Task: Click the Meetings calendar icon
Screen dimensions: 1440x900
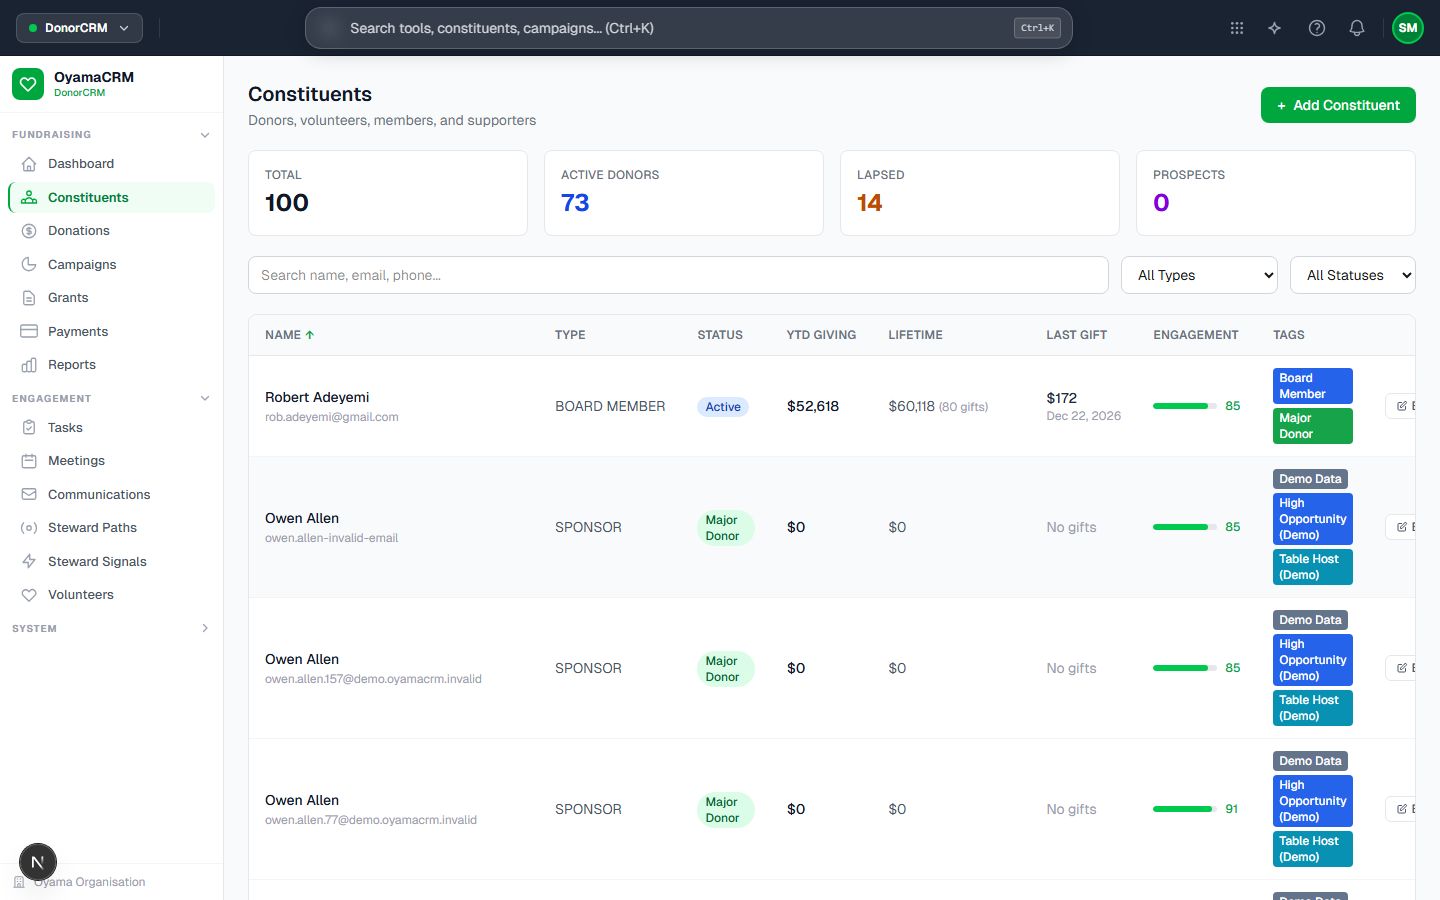Action: 29,461
